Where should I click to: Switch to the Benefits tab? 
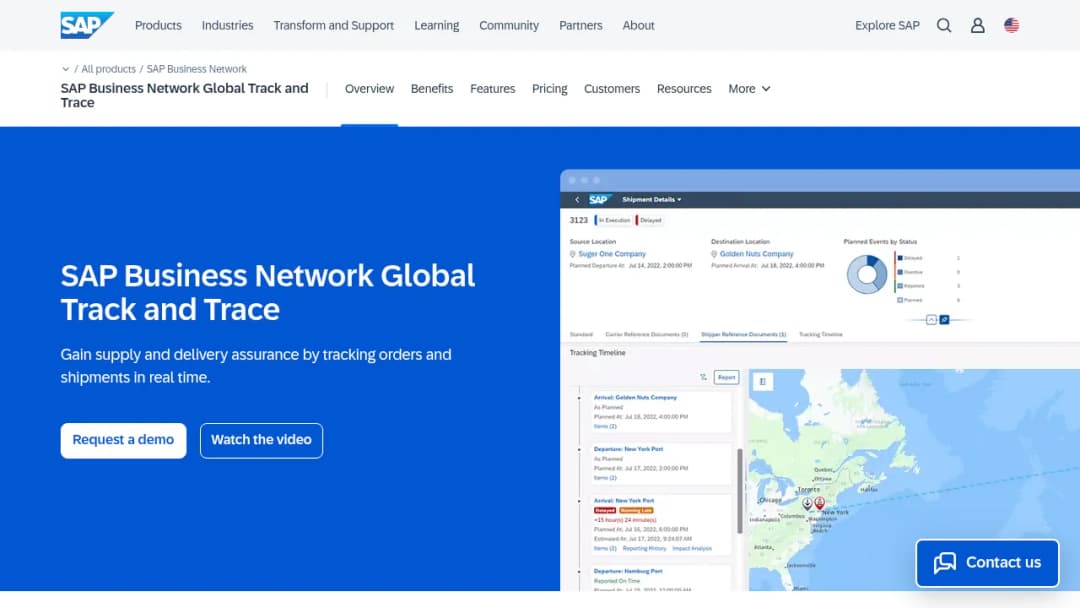432,89
